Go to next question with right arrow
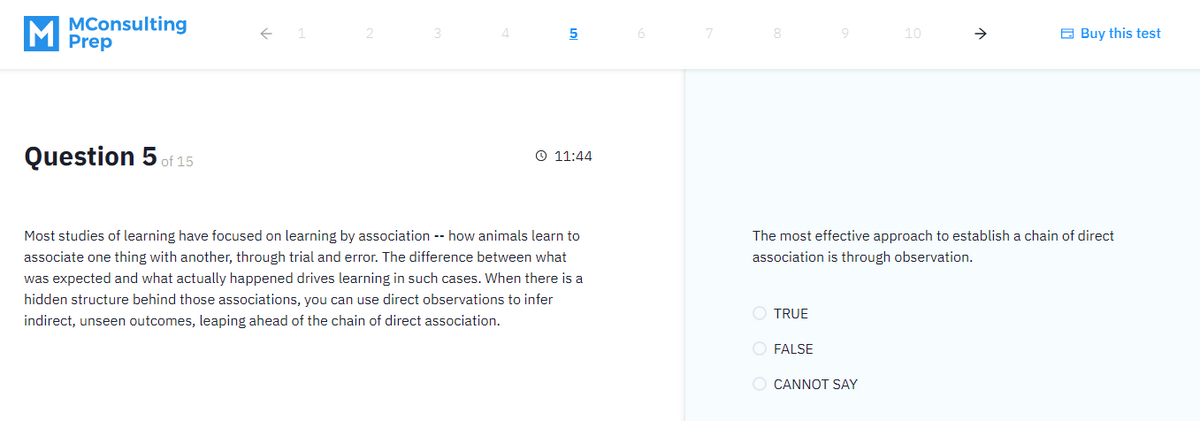The image size is (1200, 421). (981, 34)
